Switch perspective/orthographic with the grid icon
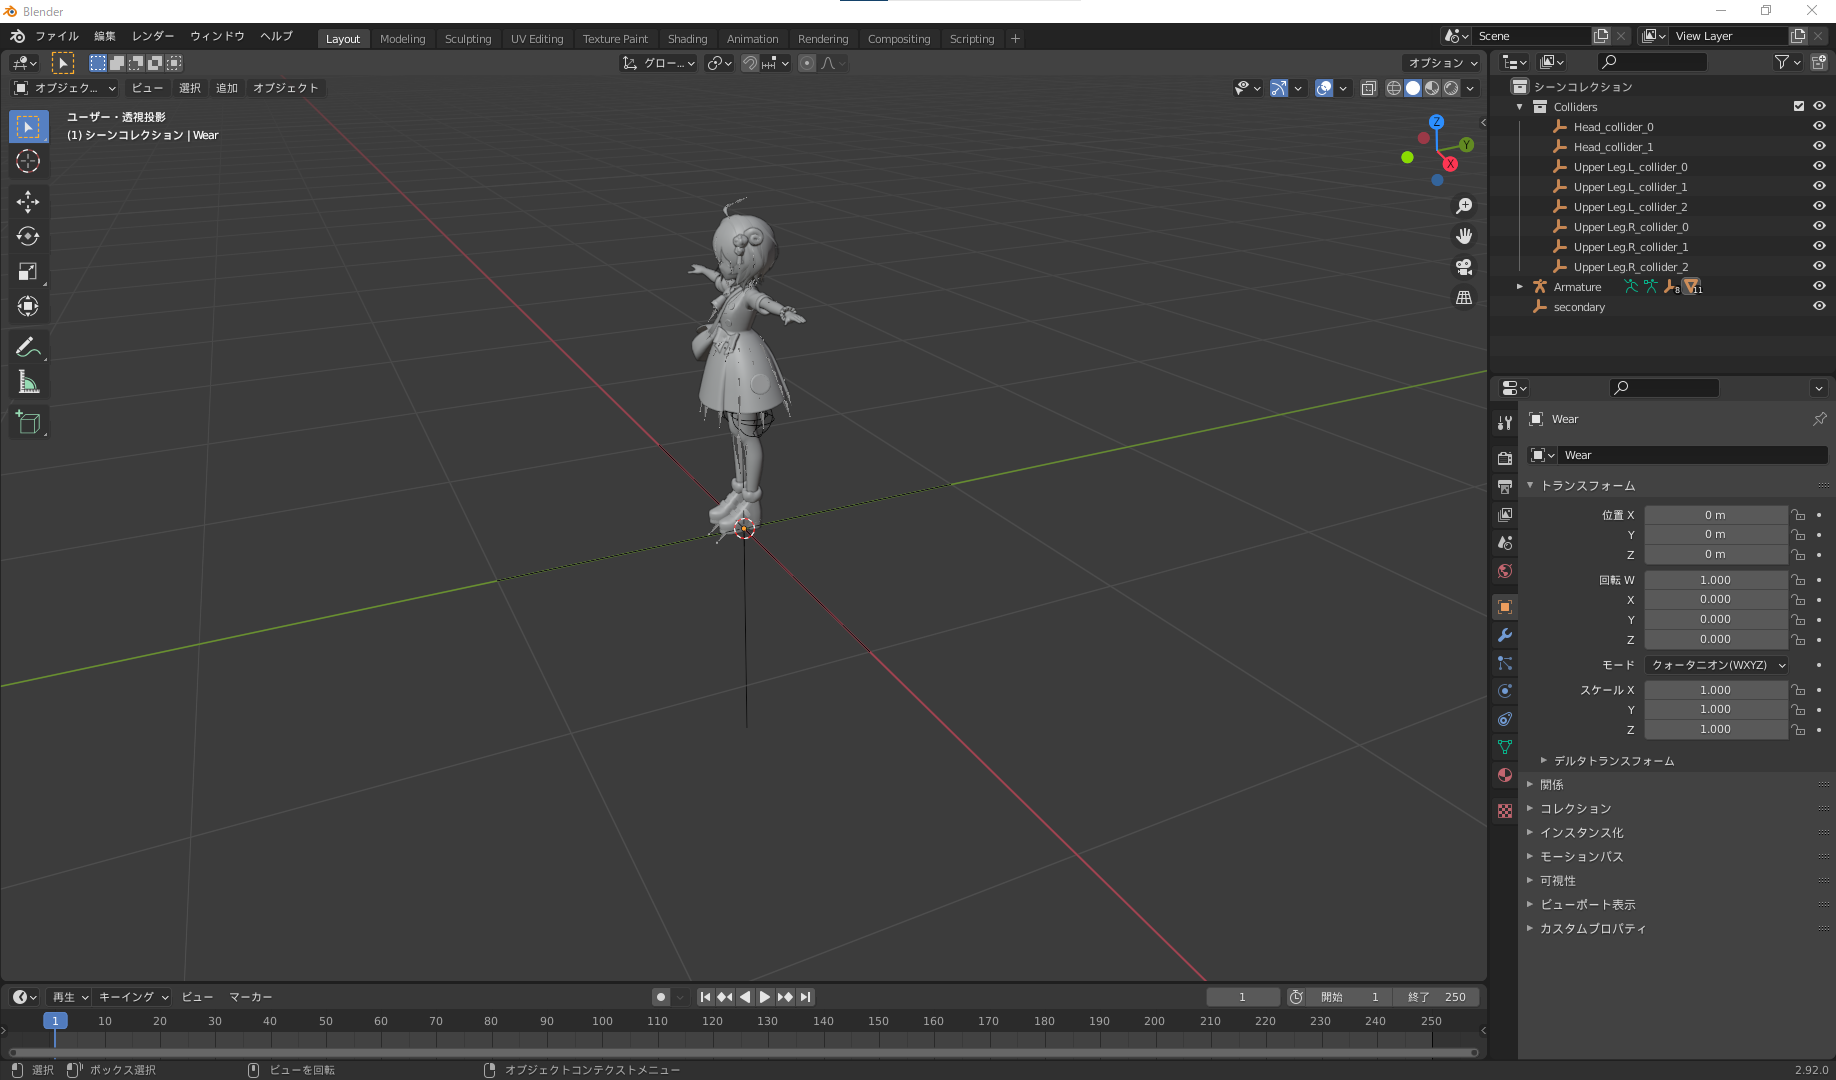The image size is (1836, 1080). pyautogui.click(x=1464, y=297)
